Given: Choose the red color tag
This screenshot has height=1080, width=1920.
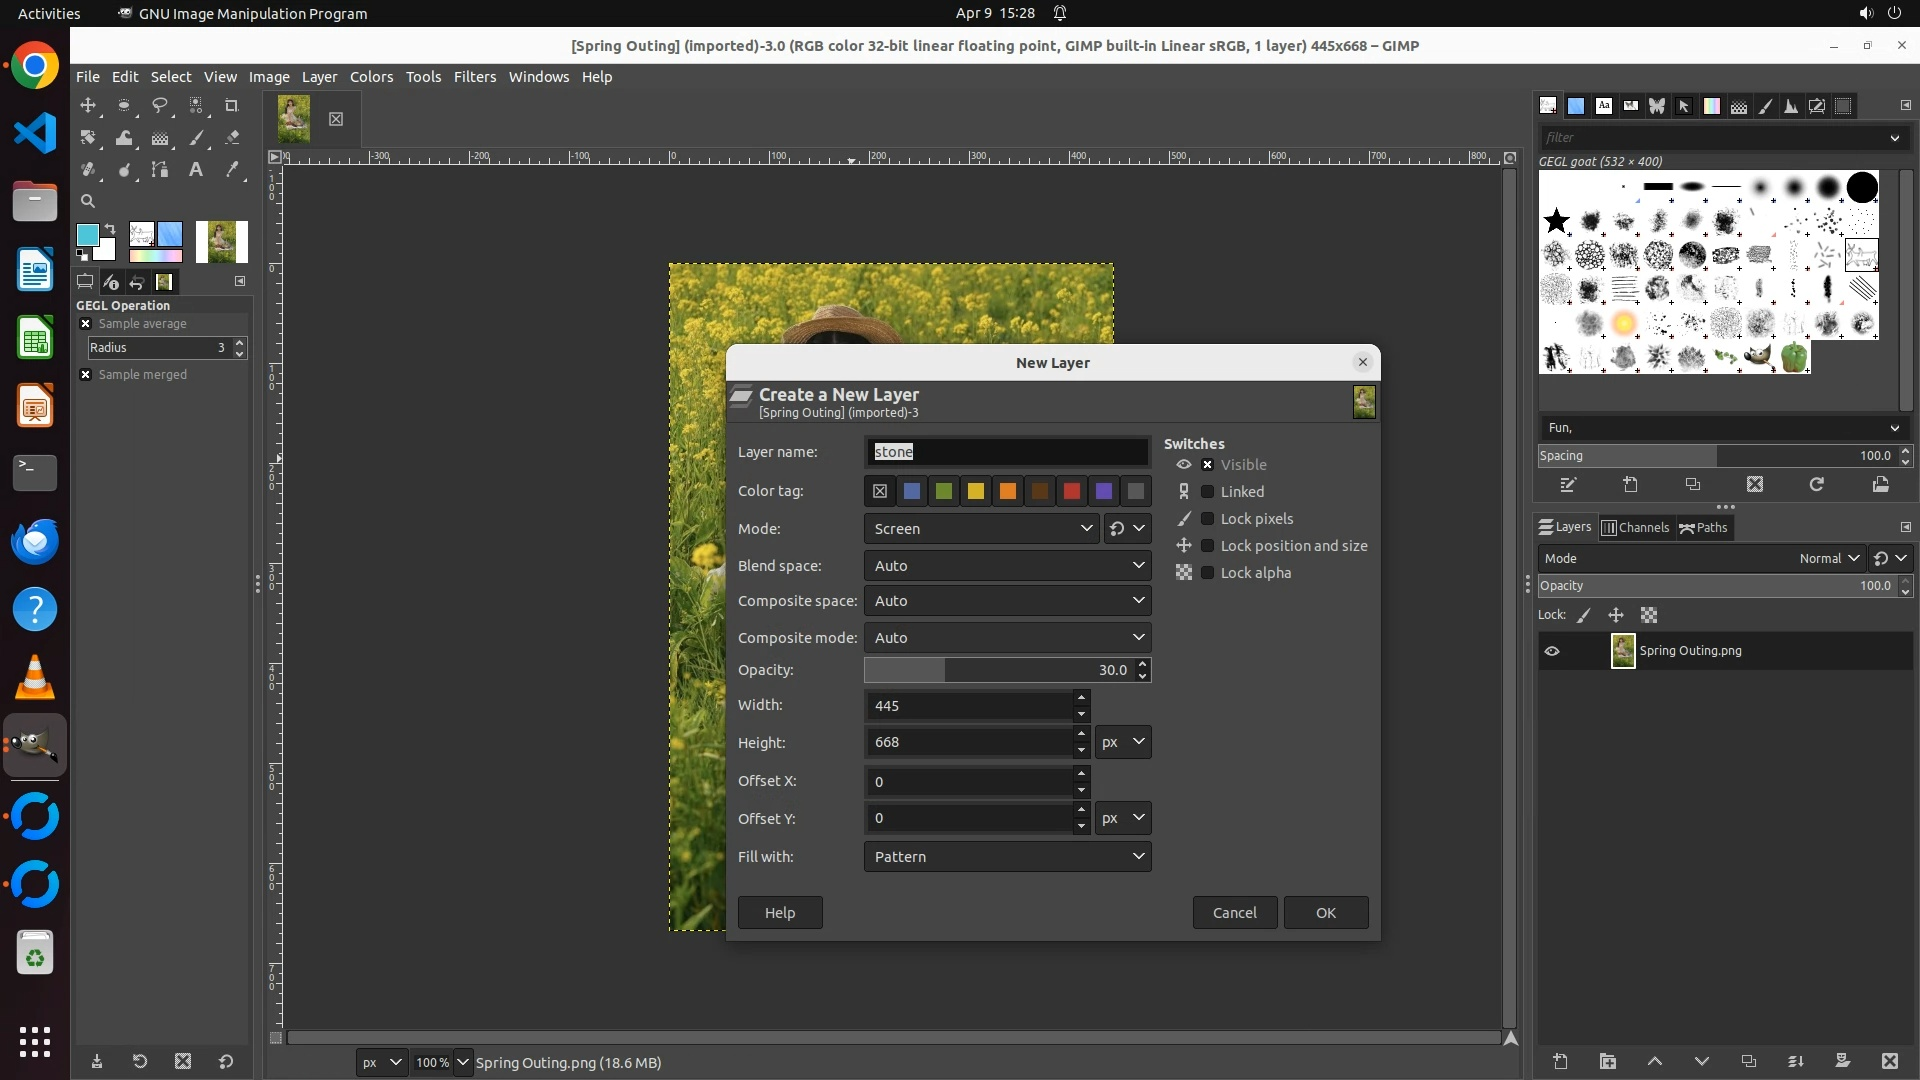Looking at the screenshot, I should [1072, 491].
